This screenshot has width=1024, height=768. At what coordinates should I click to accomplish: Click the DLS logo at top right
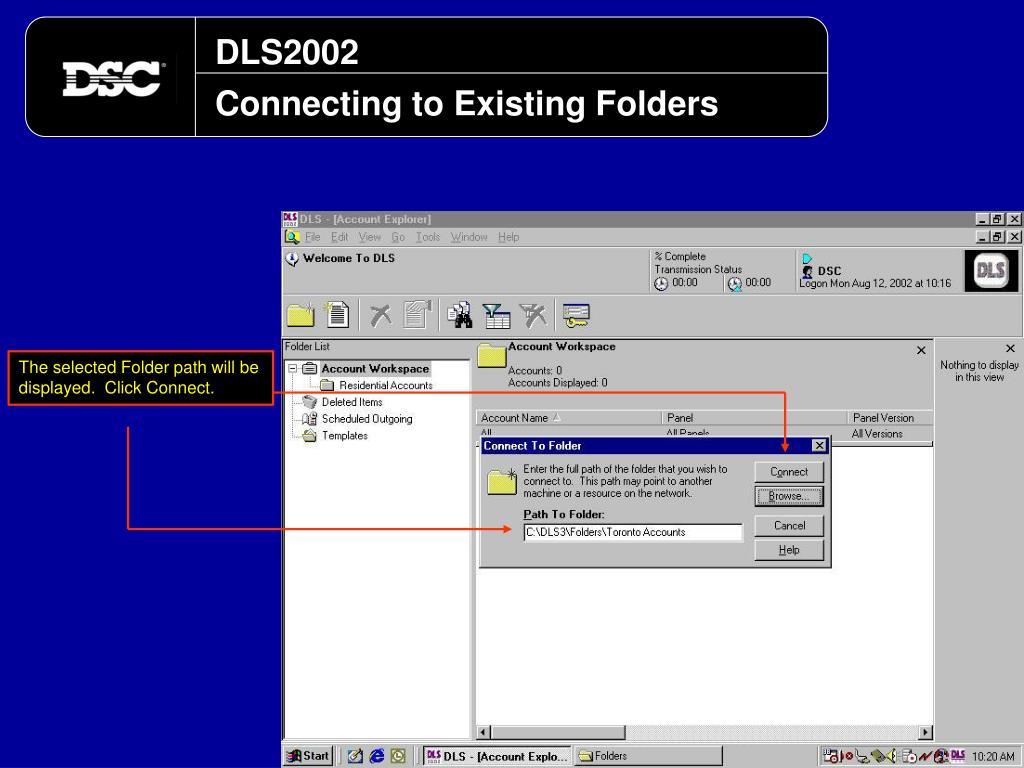[x=989, y=270]
